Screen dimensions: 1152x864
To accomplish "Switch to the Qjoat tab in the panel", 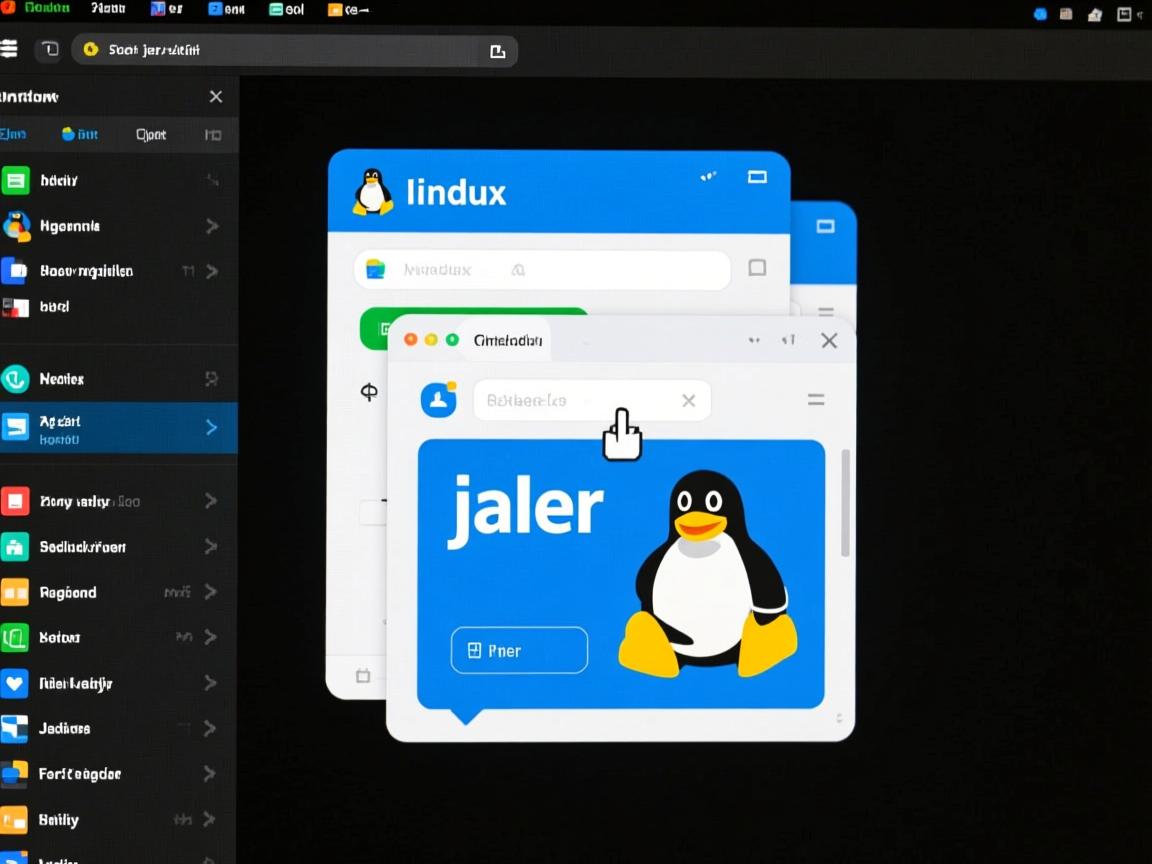I will click(x=150, y=133).
